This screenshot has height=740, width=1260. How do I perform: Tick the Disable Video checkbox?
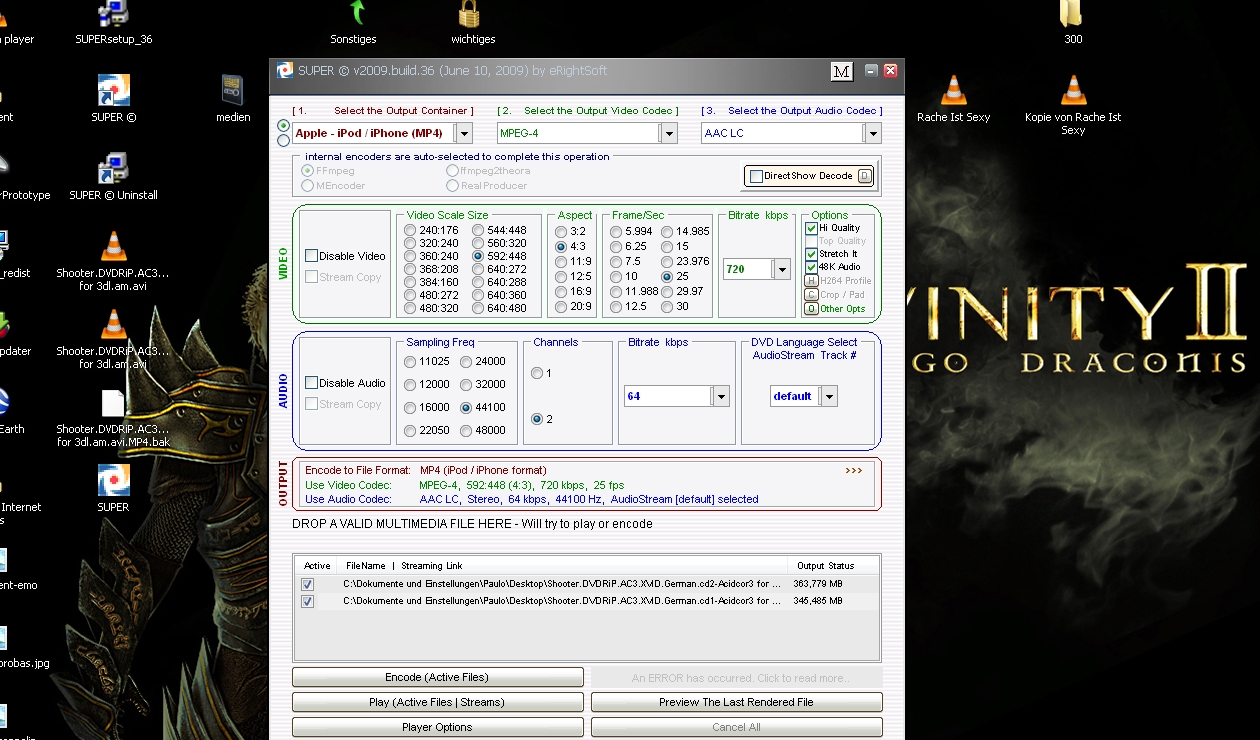pyautogui.click(x=311, y=256)
